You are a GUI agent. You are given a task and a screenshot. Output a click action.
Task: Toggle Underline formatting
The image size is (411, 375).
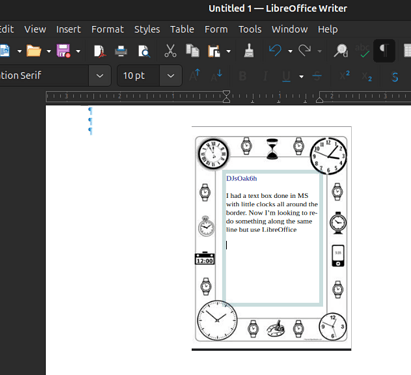(x=286, y=76)
